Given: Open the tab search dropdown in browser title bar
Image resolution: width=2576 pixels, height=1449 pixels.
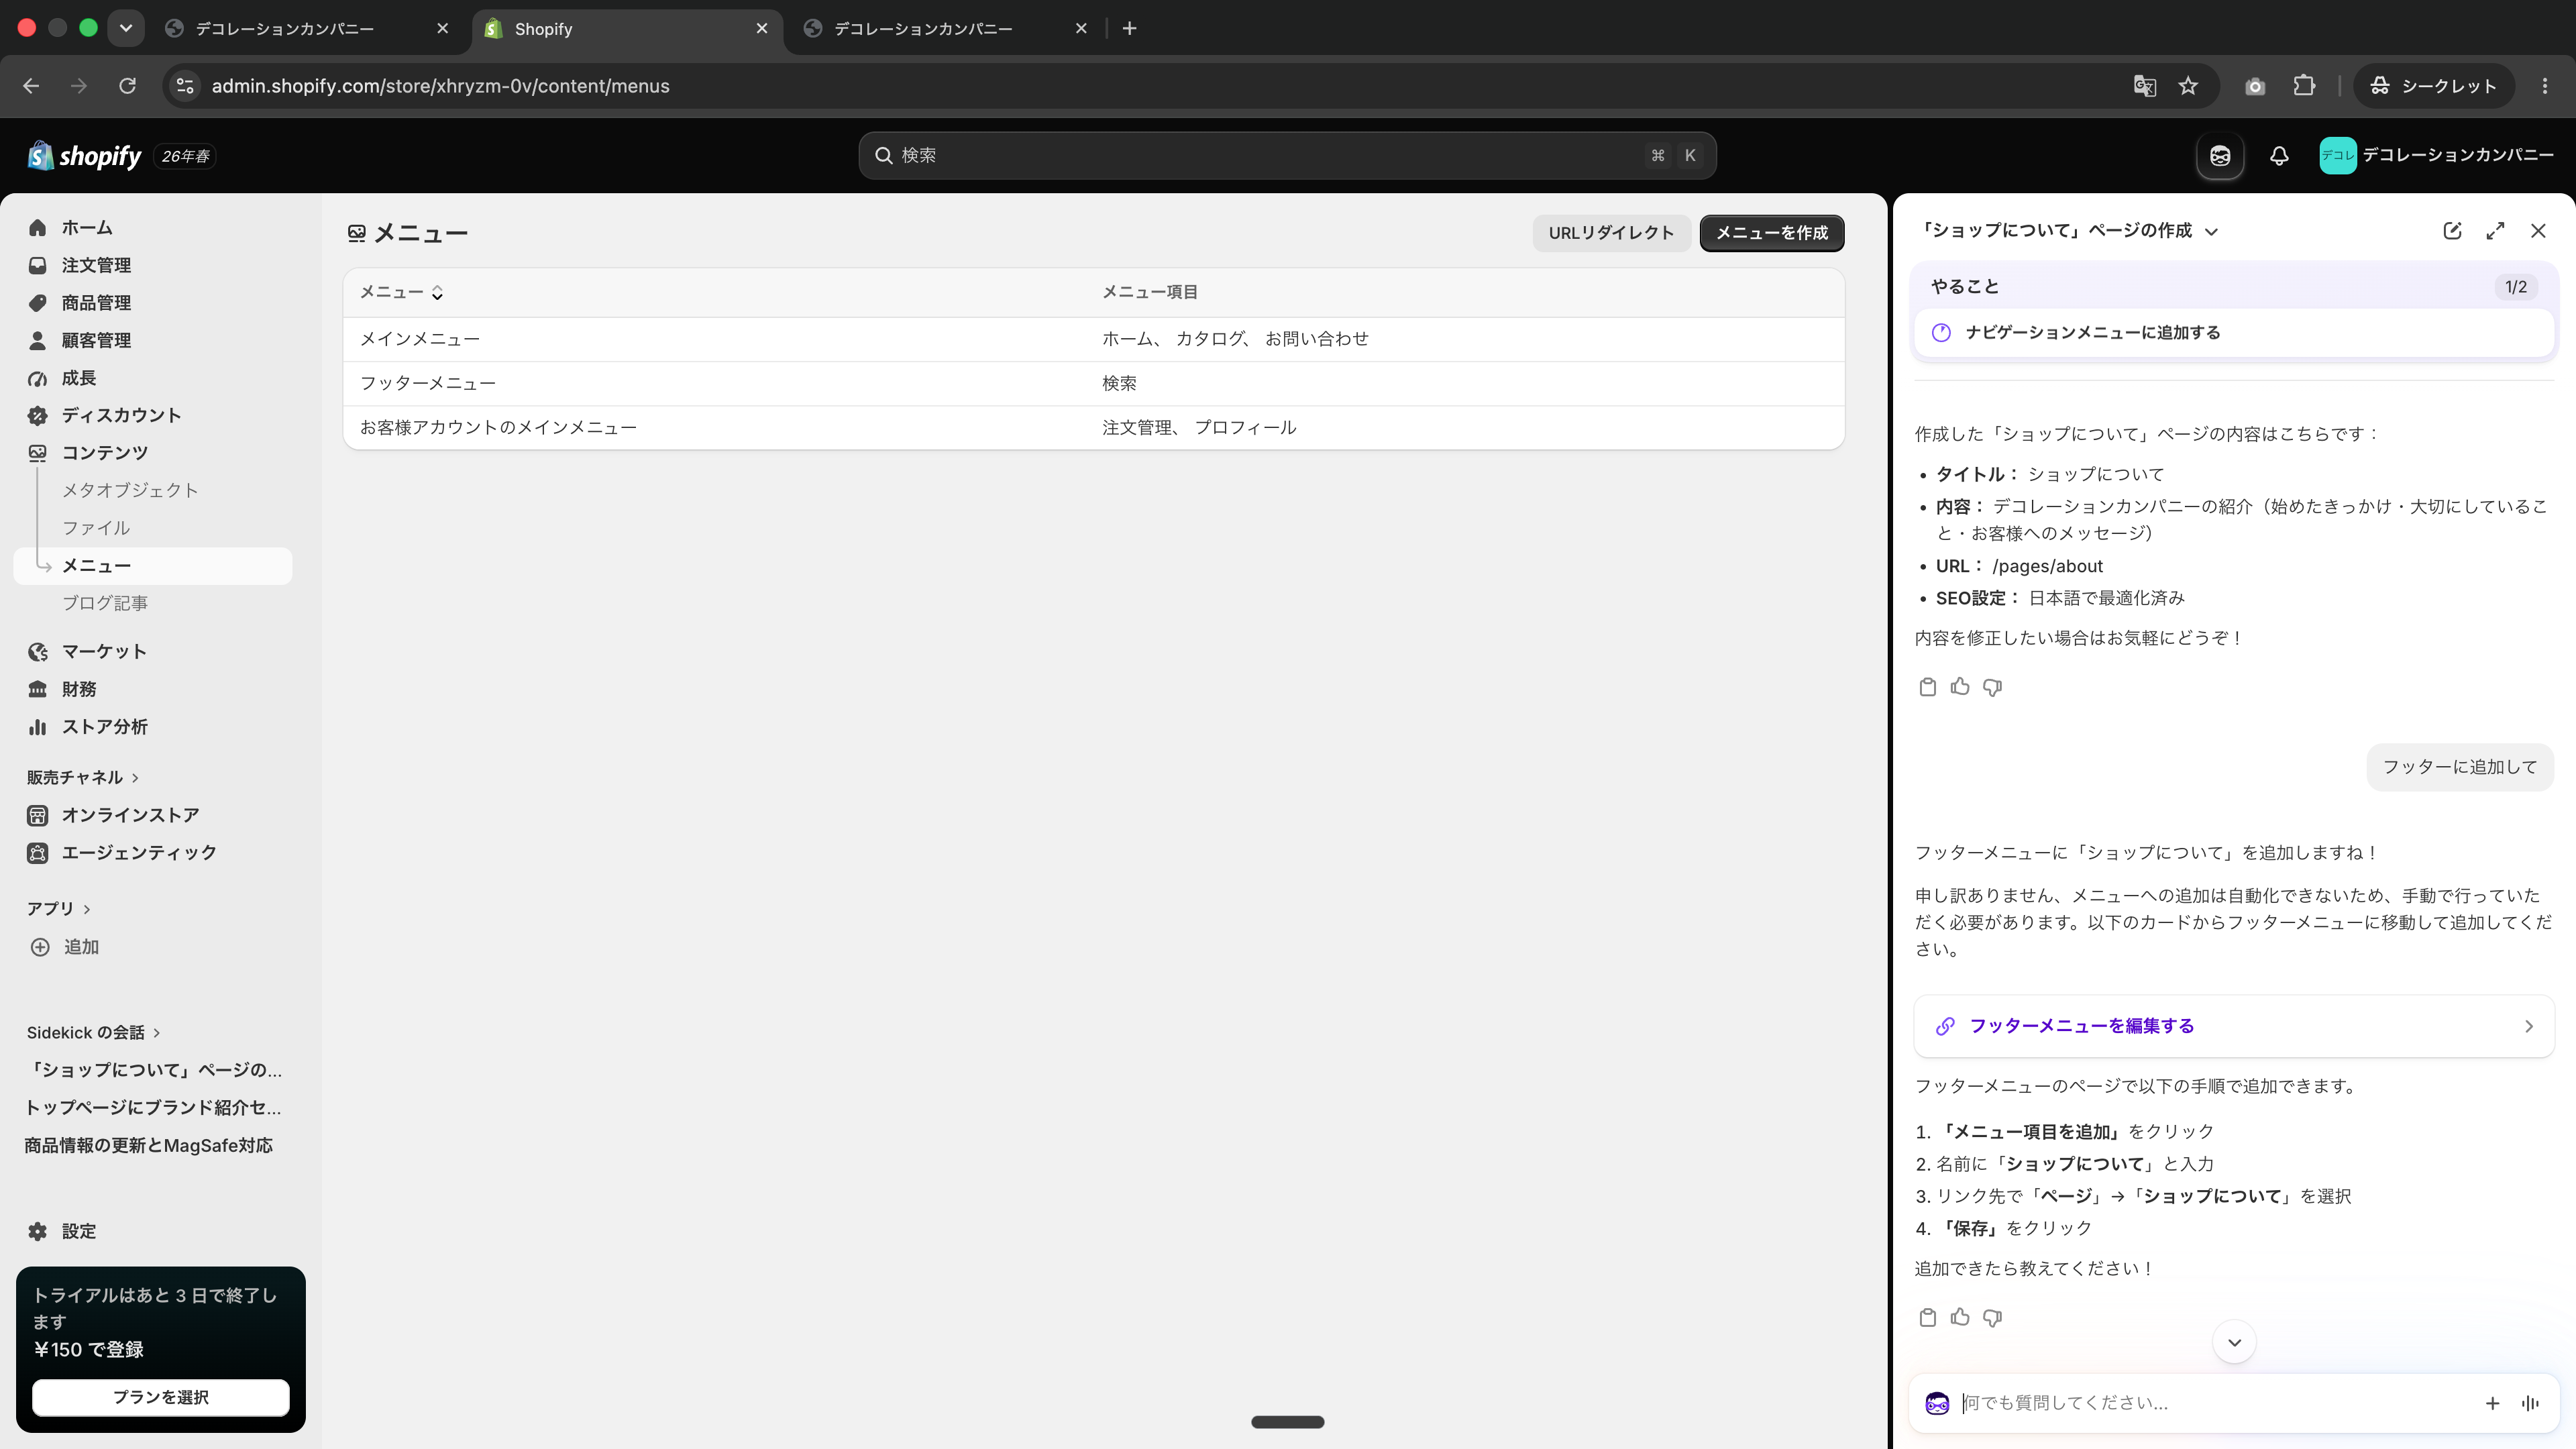Looking at the screenshot, I should pyautogui.click(x=126, y=28).
